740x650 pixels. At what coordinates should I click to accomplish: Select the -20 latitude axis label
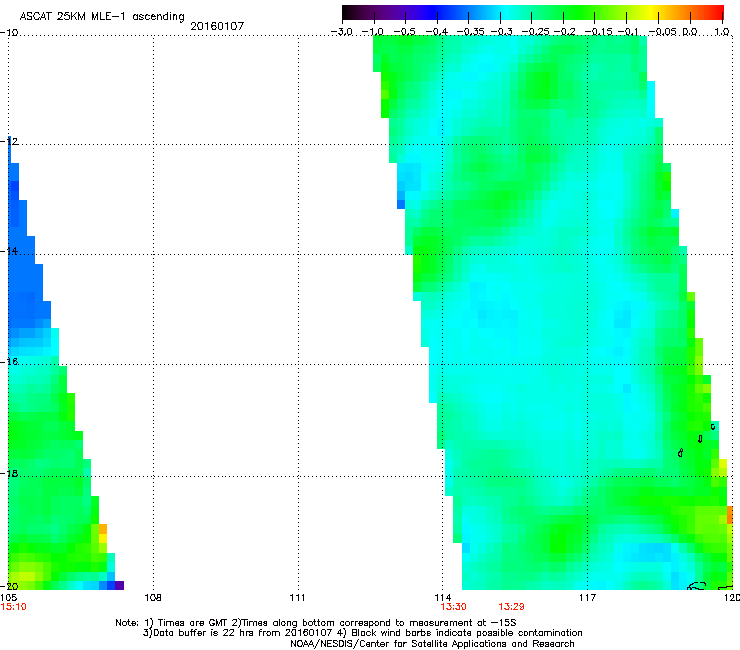pyautogui.click(x=9, y=586)
